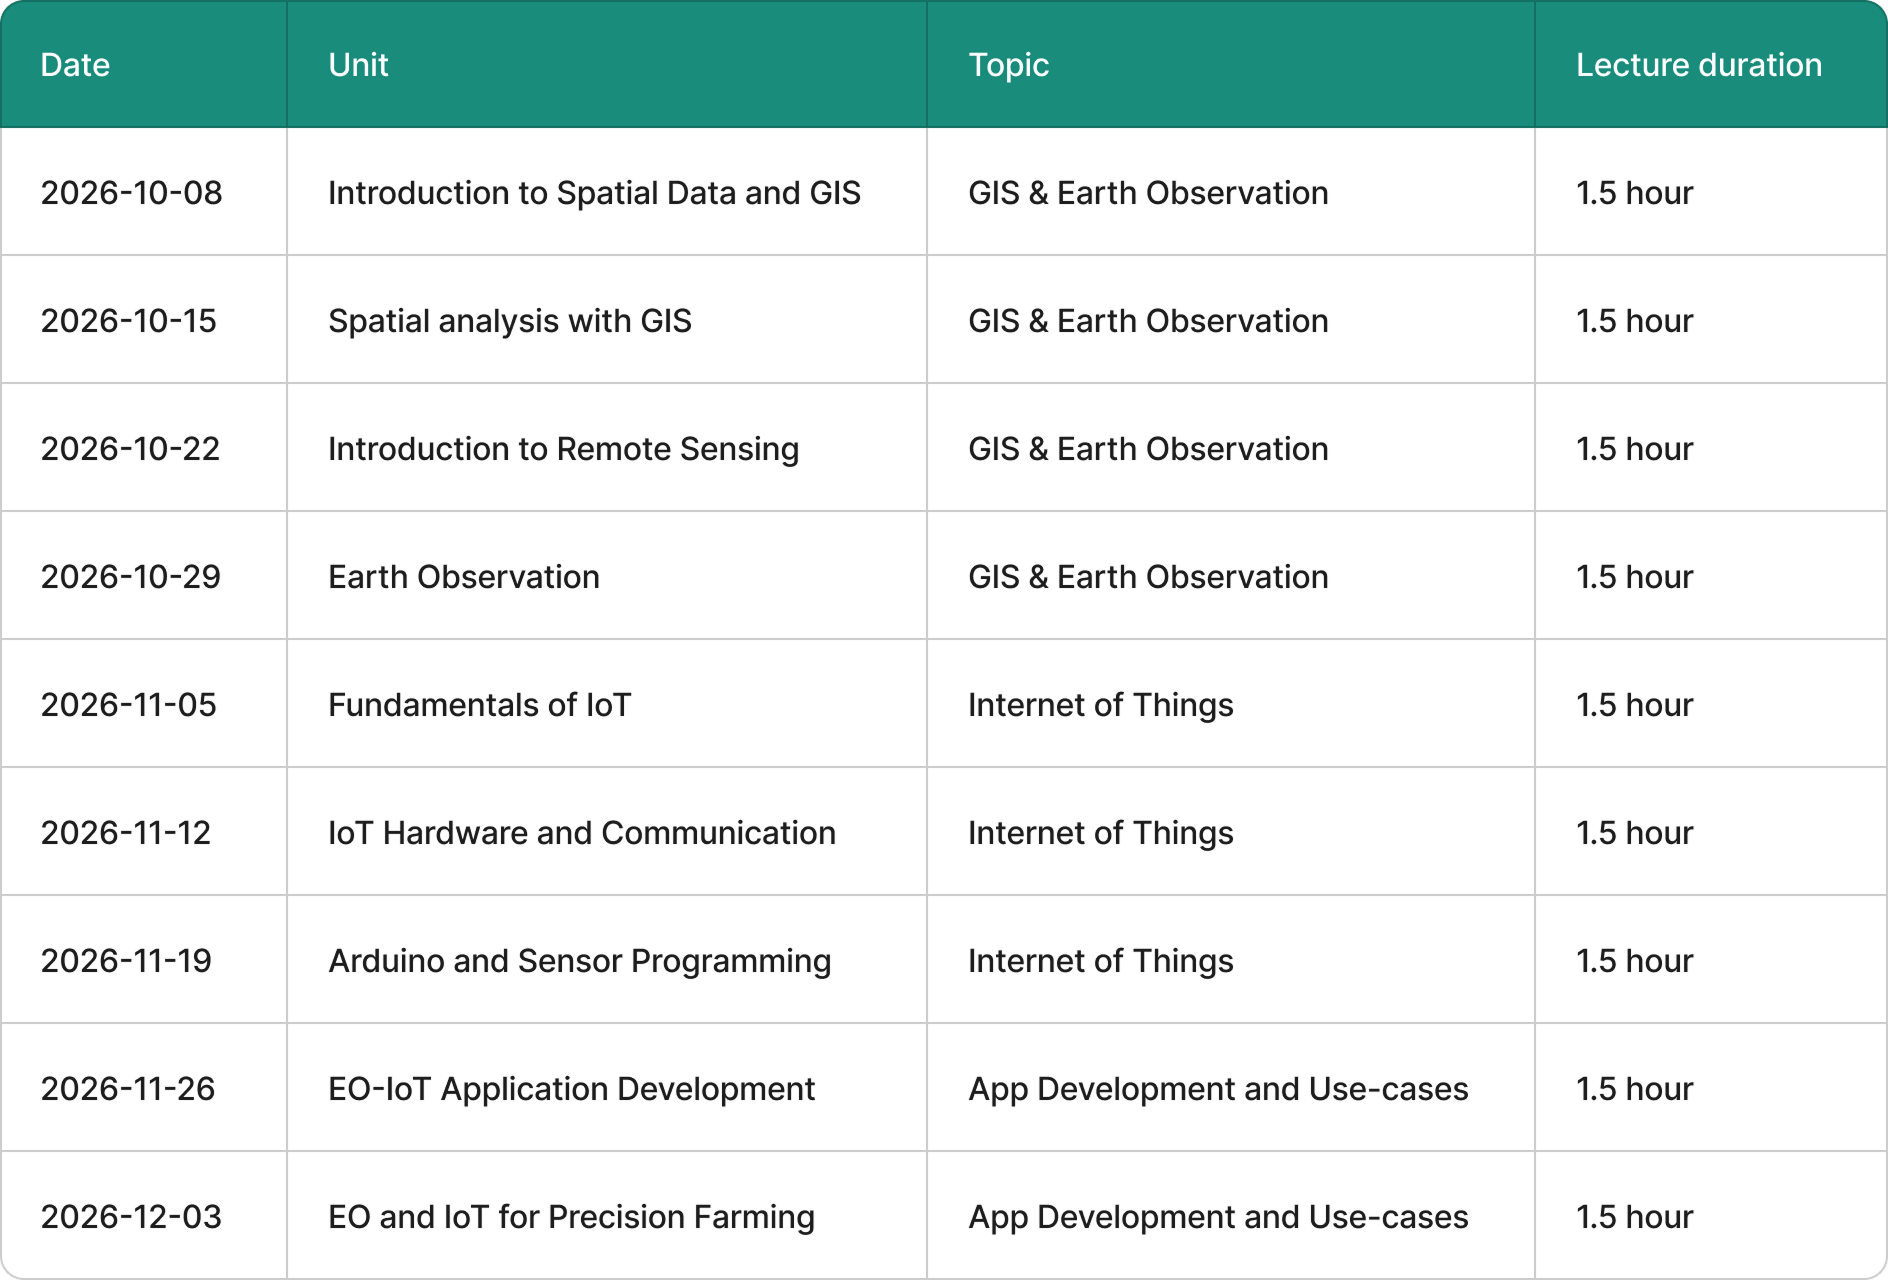Click the duration in the 2026-11-19 row
This screenshot has width=1888, height=1280.
[x=1635, y=961]
